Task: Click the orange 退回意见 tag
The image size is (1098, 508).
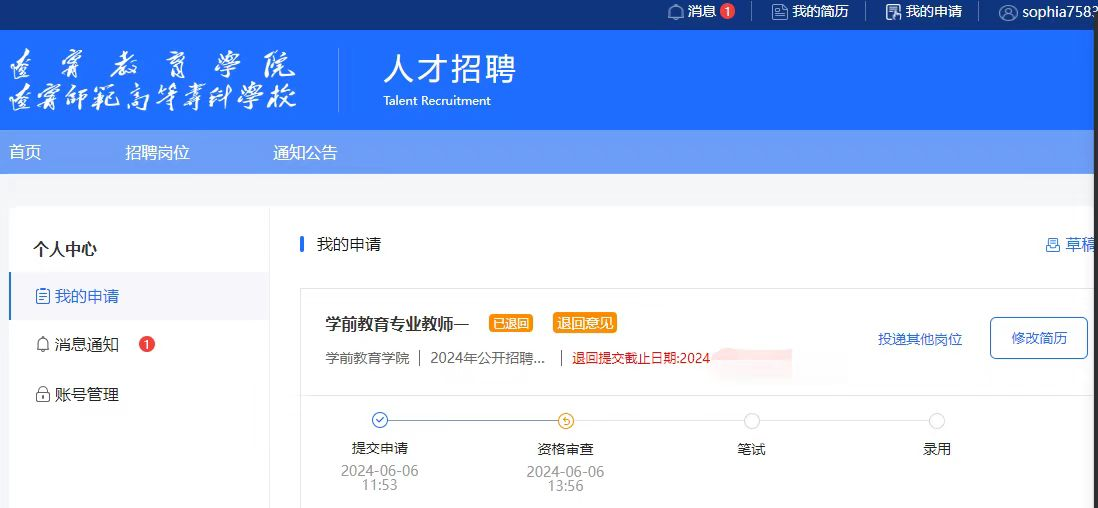Action: [585, 323]
